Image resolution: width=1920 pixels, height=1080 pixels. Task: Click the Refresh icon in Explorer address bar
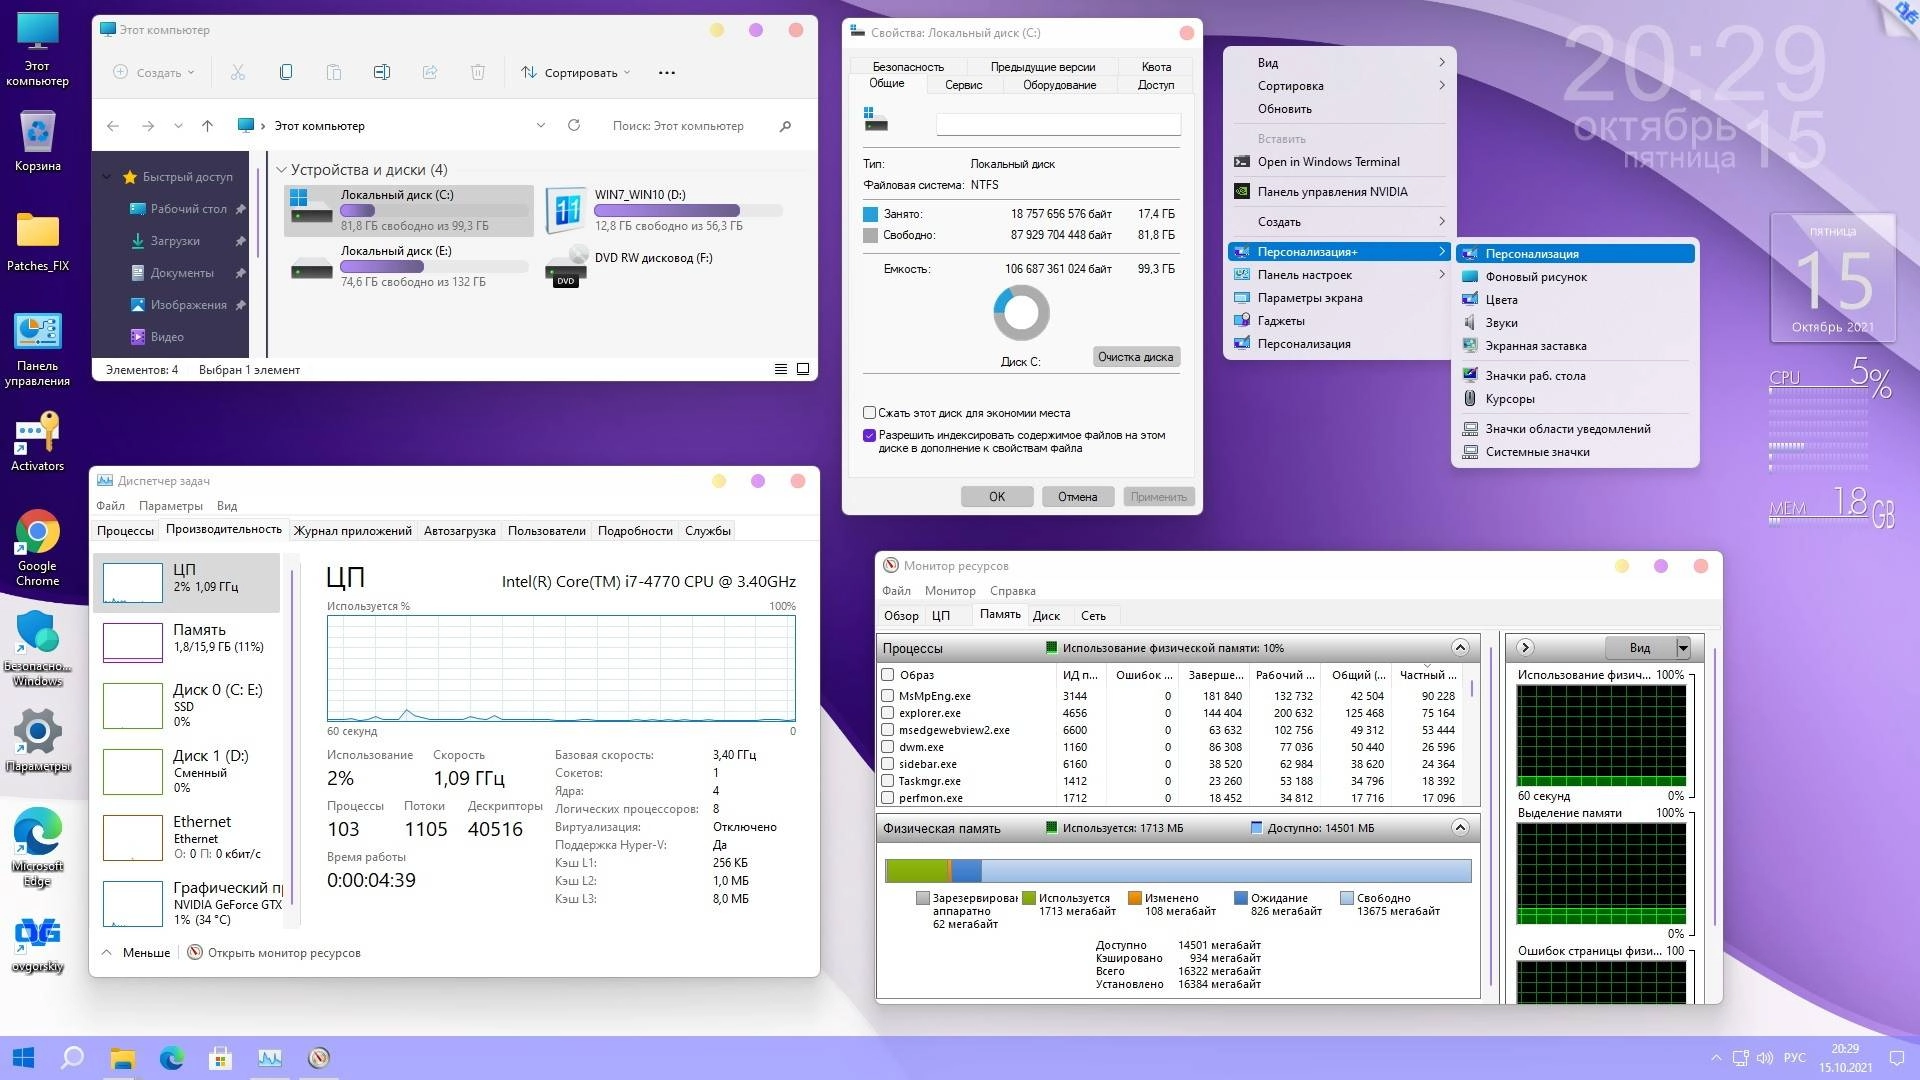573,125
